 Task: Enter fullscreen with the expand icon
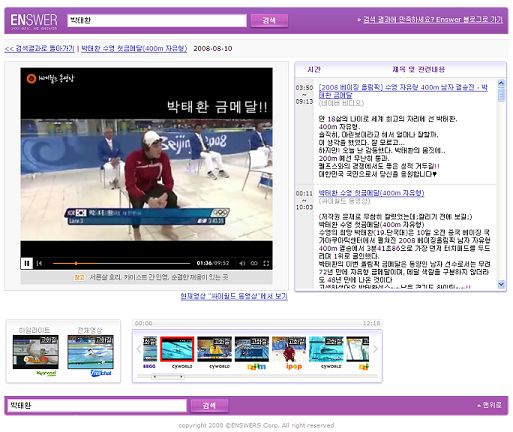coord(266,263)
